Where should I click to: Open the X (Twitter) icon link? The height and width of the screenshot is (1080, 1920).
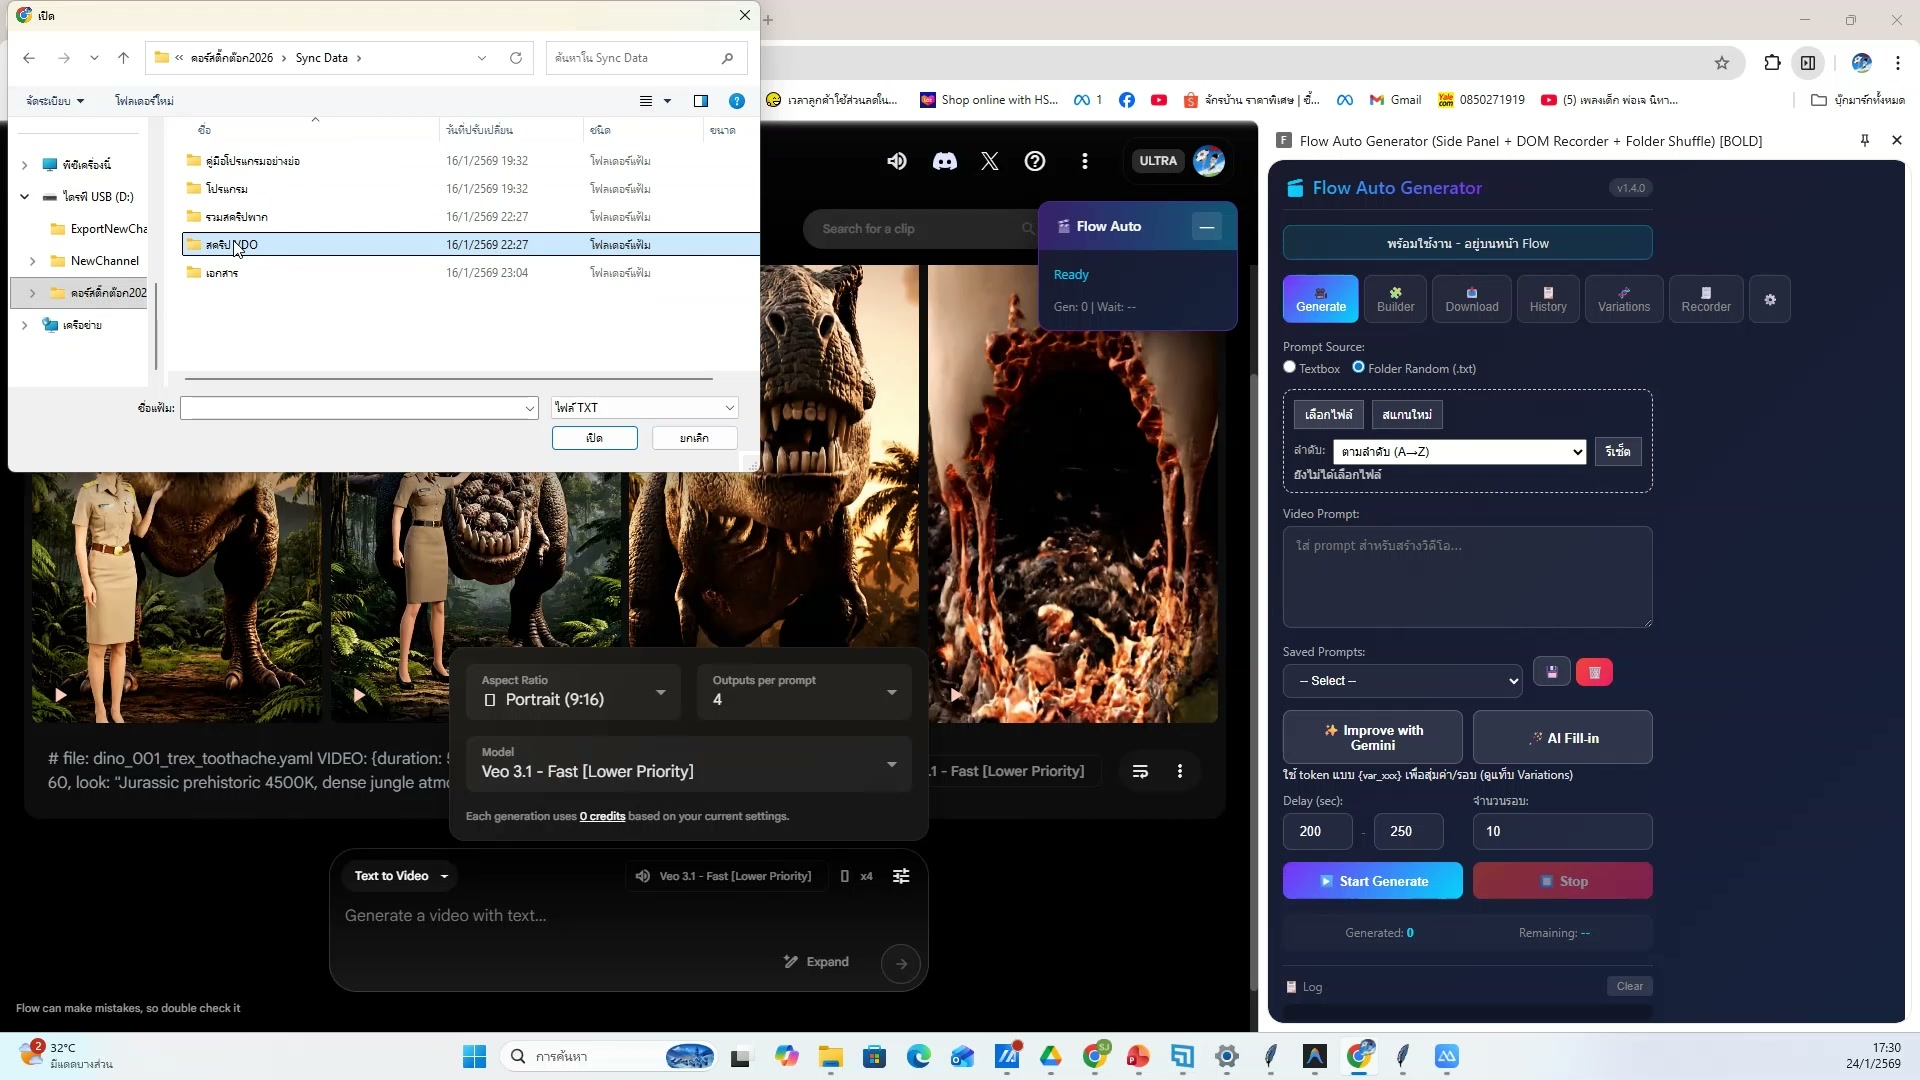tap(989, 161)
